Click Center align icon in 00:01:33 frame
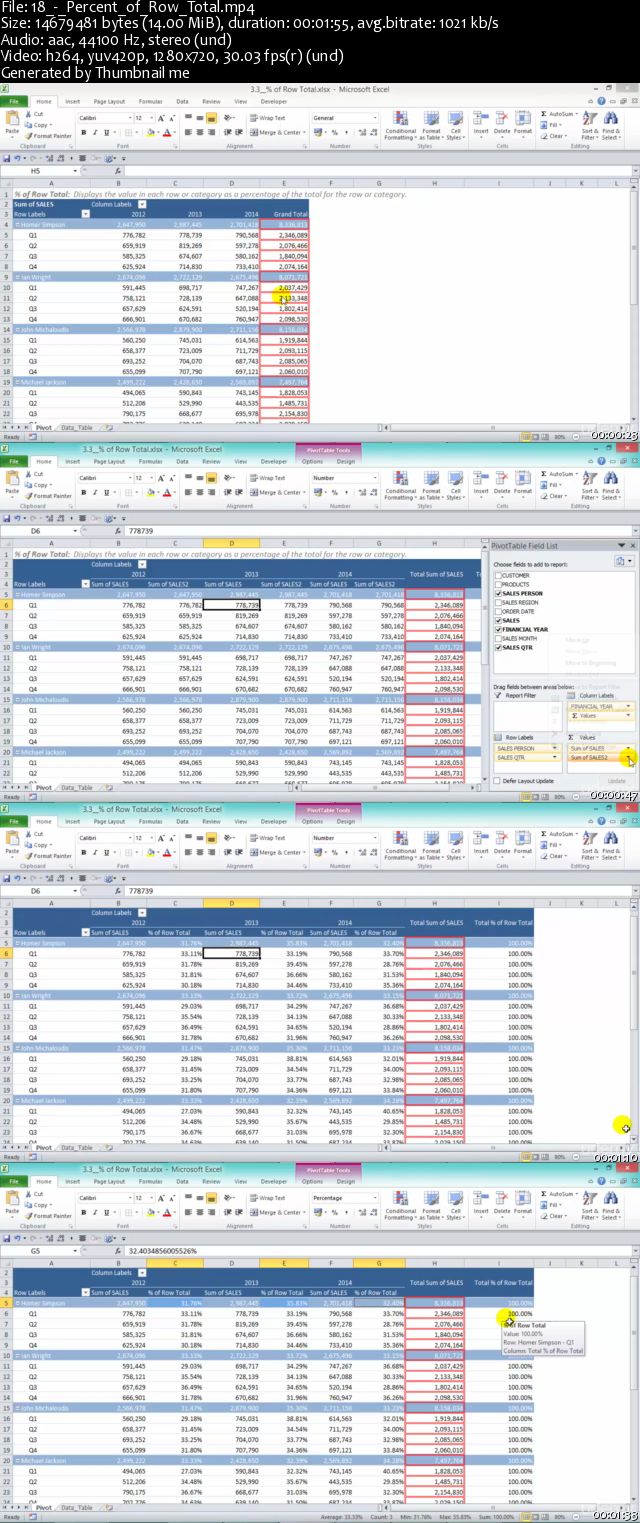 click(200, 1212)
